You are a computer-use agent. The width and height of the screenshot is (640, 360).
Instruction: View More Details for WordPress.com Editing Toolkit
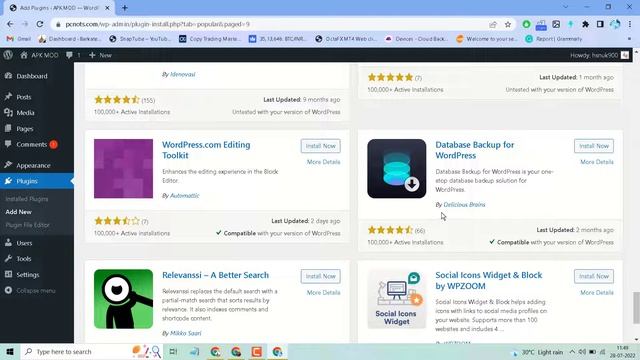point(323,162)
